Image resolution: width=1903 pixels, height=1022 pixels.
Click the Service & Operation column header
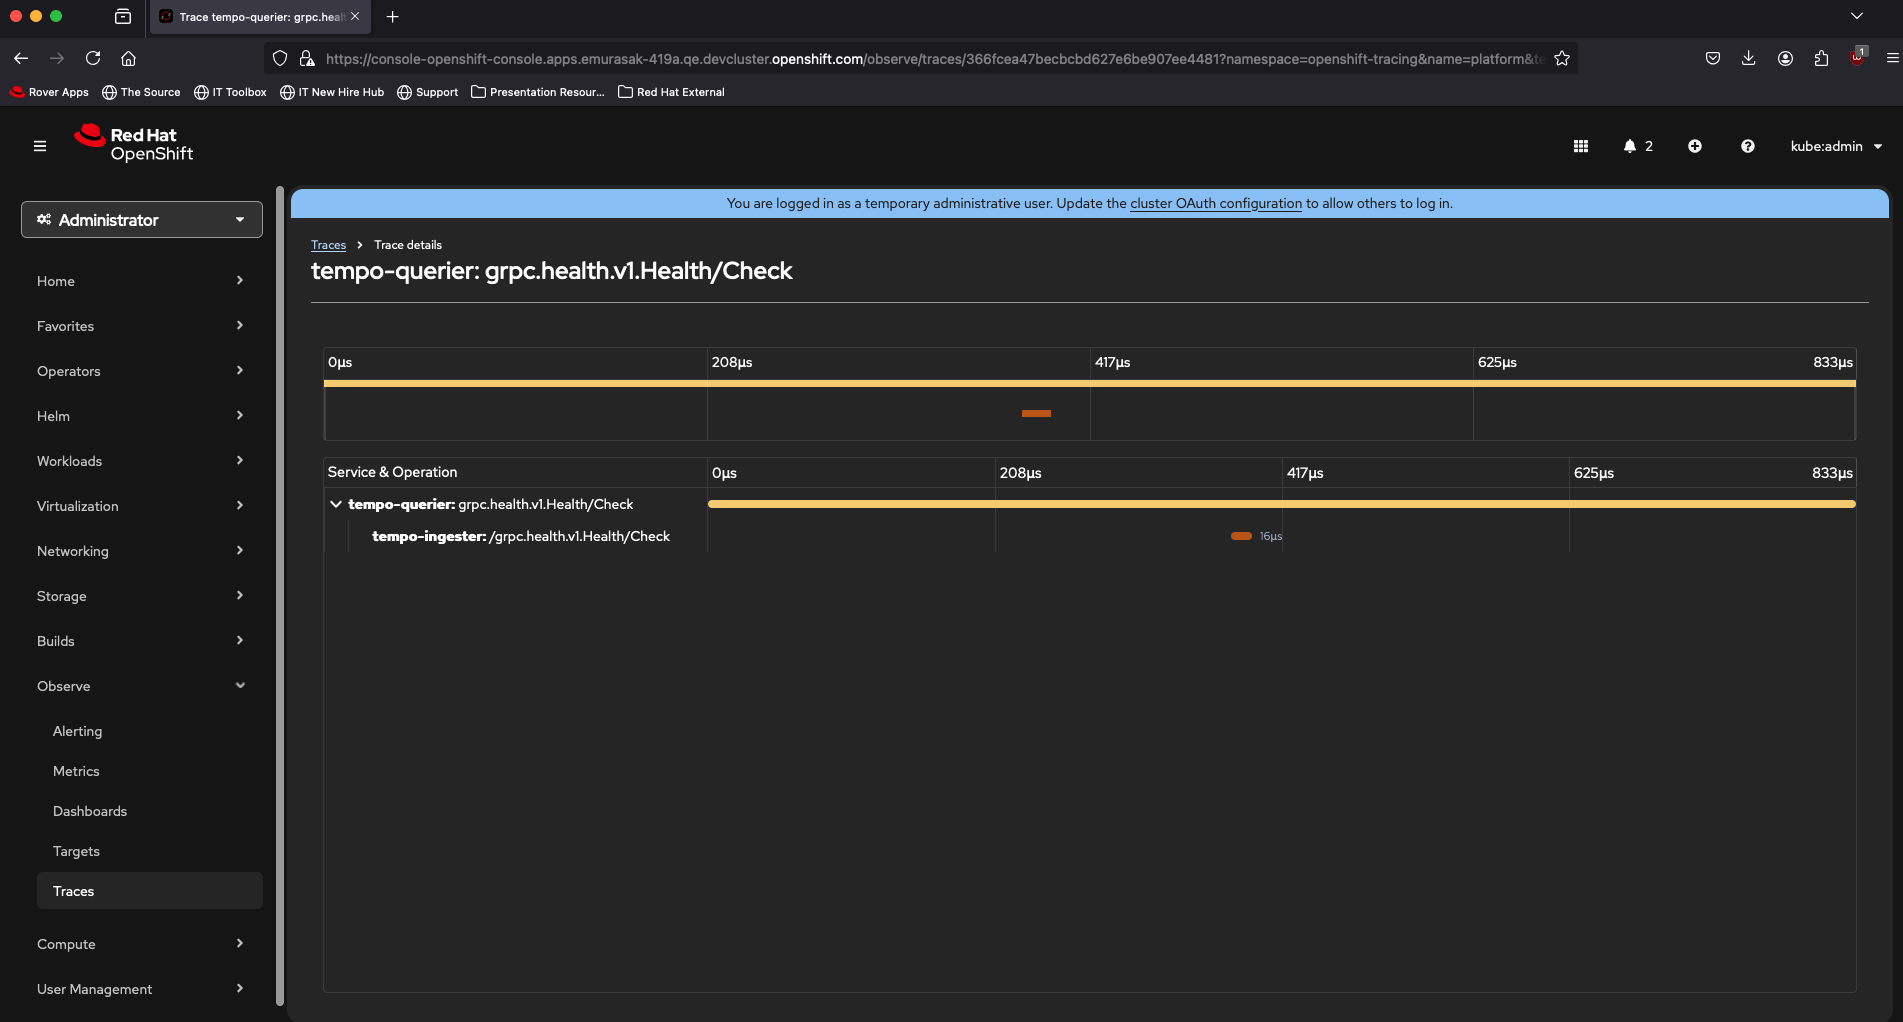coord(392,472)
